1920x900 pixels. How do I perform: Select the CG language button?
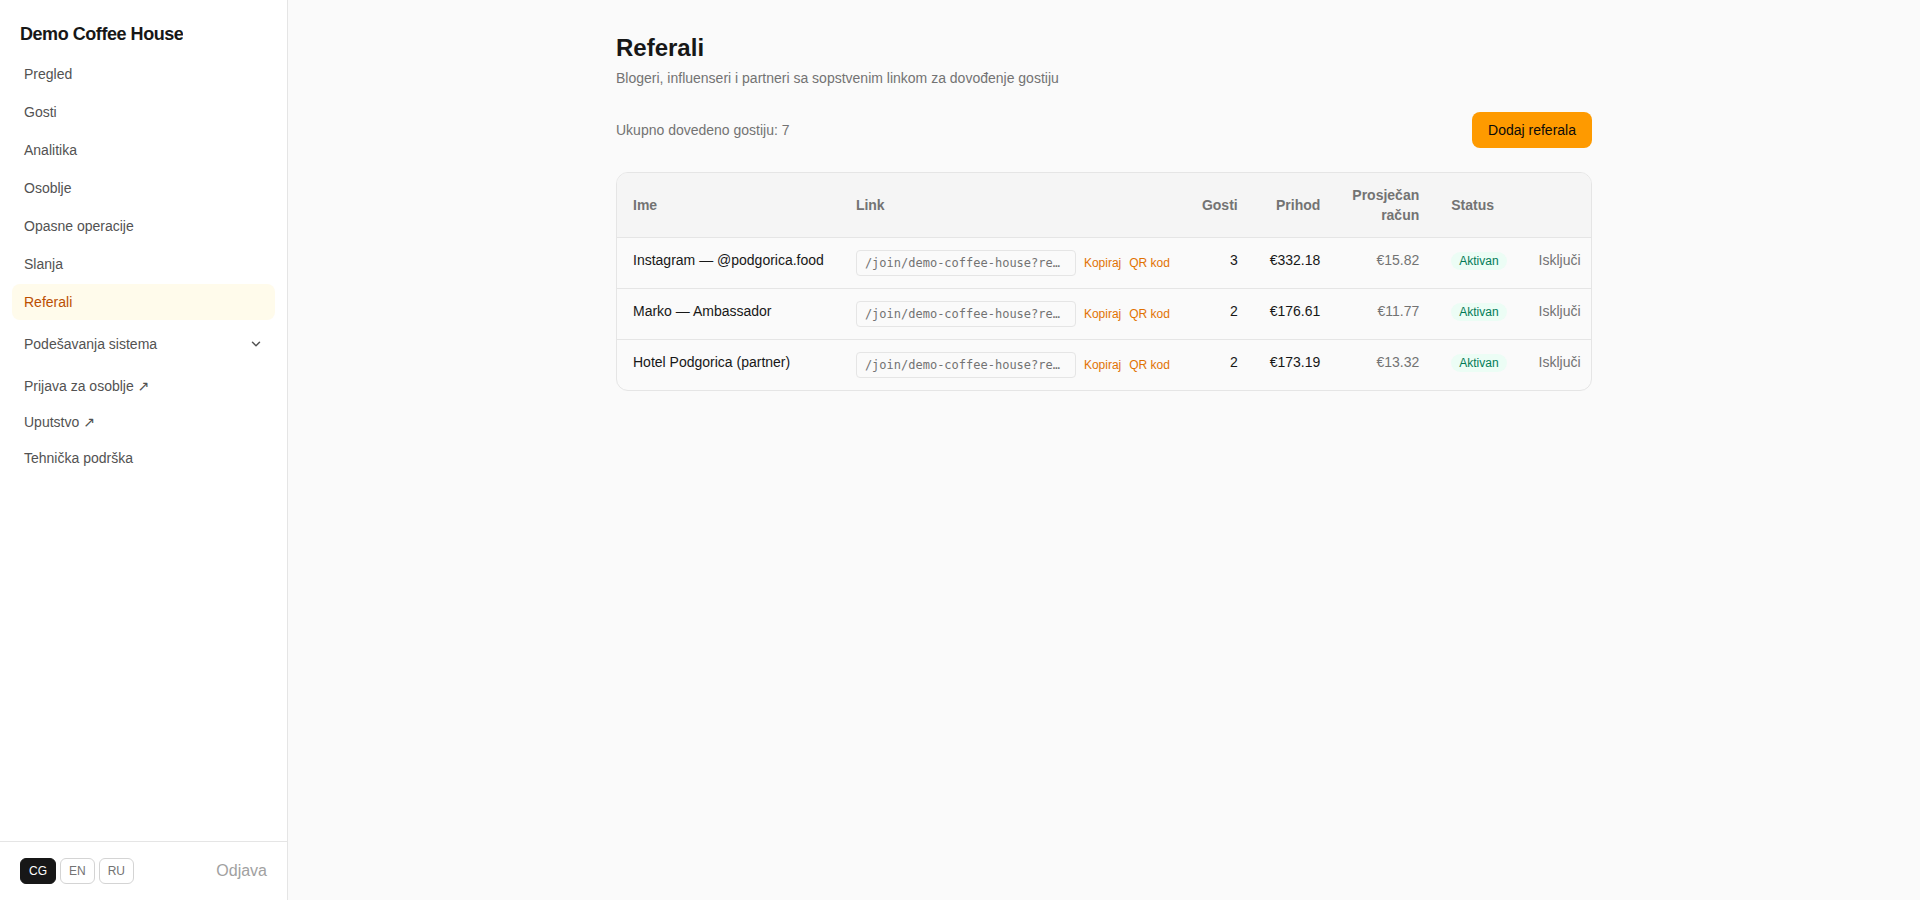(38, 871)
